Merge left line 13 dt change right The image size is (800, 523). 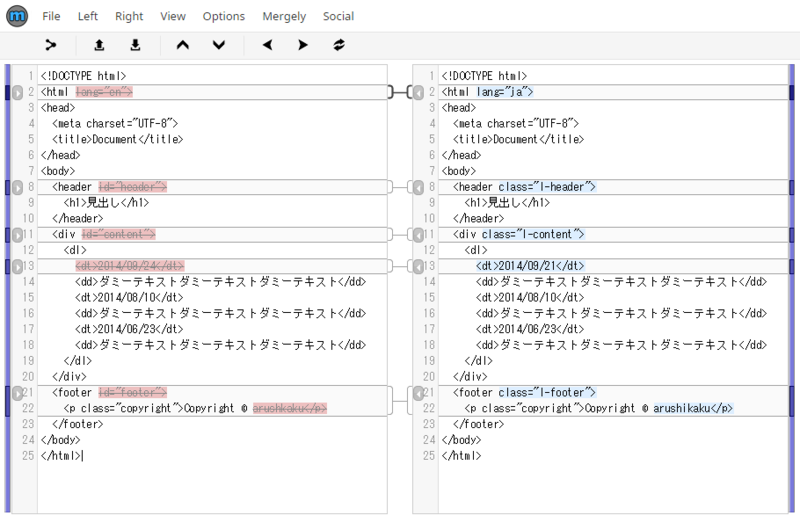click(17, 266)
